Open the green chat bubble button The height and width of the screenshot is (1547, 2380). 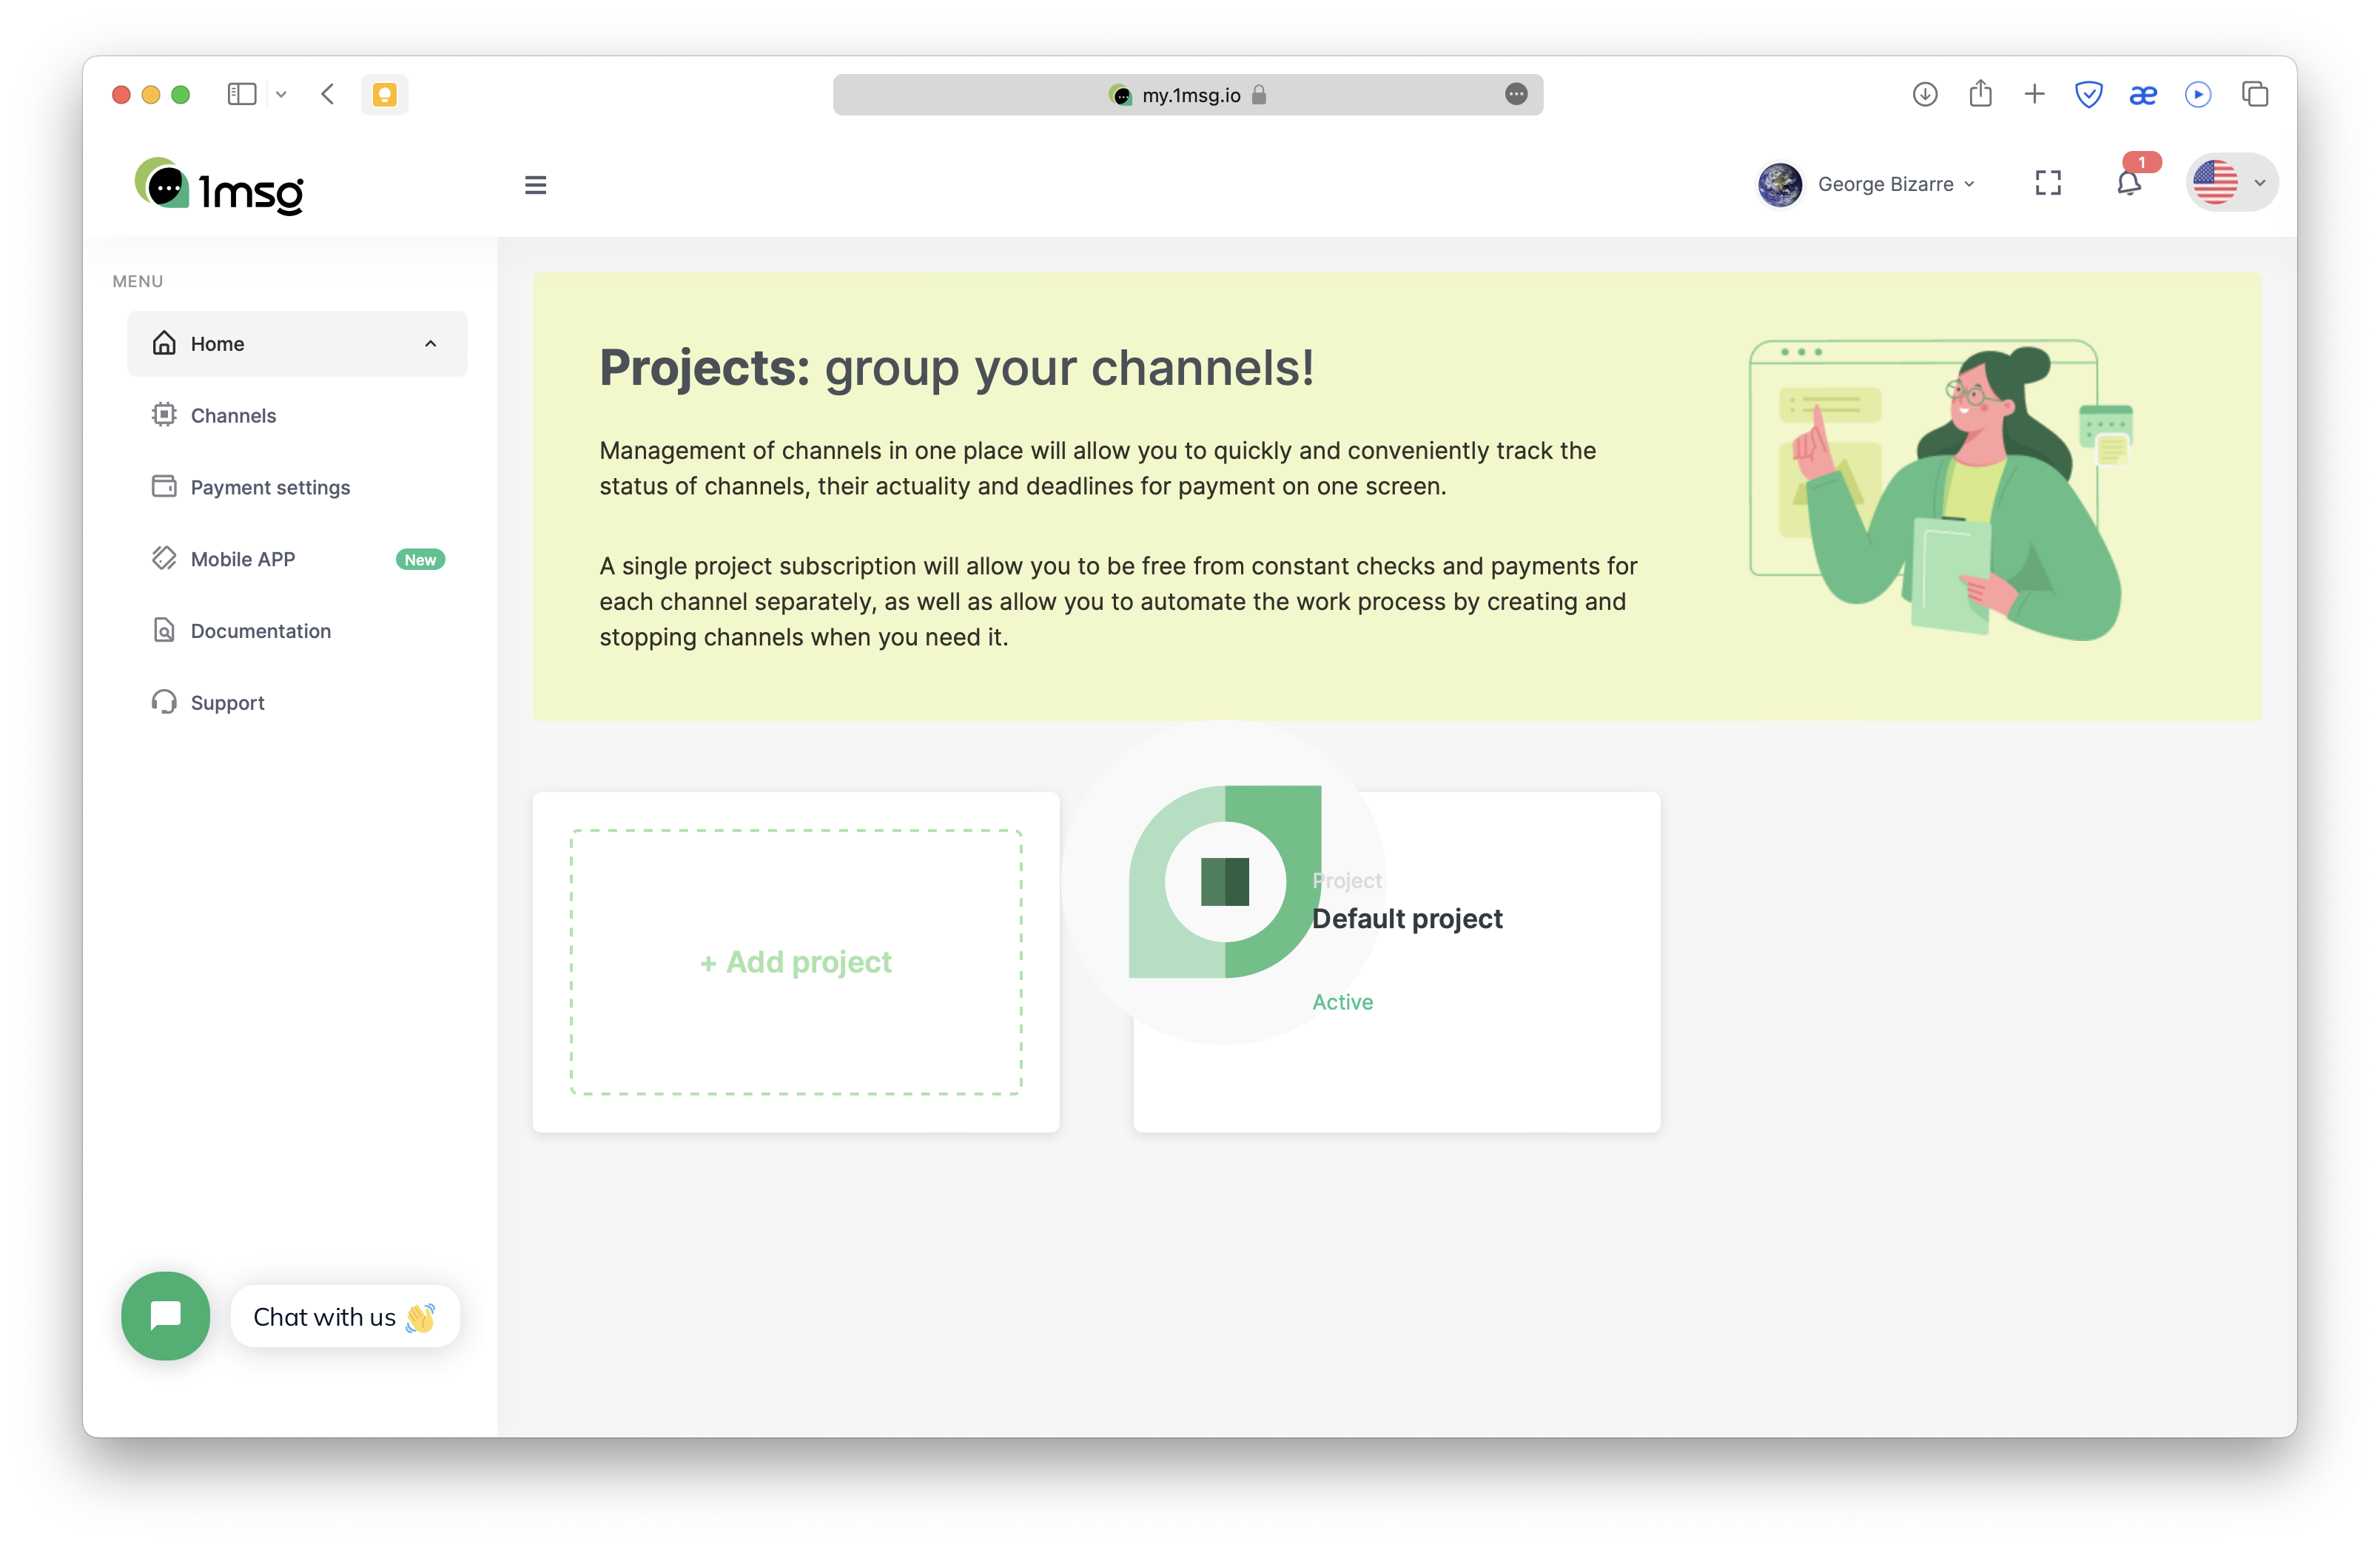166,1315
